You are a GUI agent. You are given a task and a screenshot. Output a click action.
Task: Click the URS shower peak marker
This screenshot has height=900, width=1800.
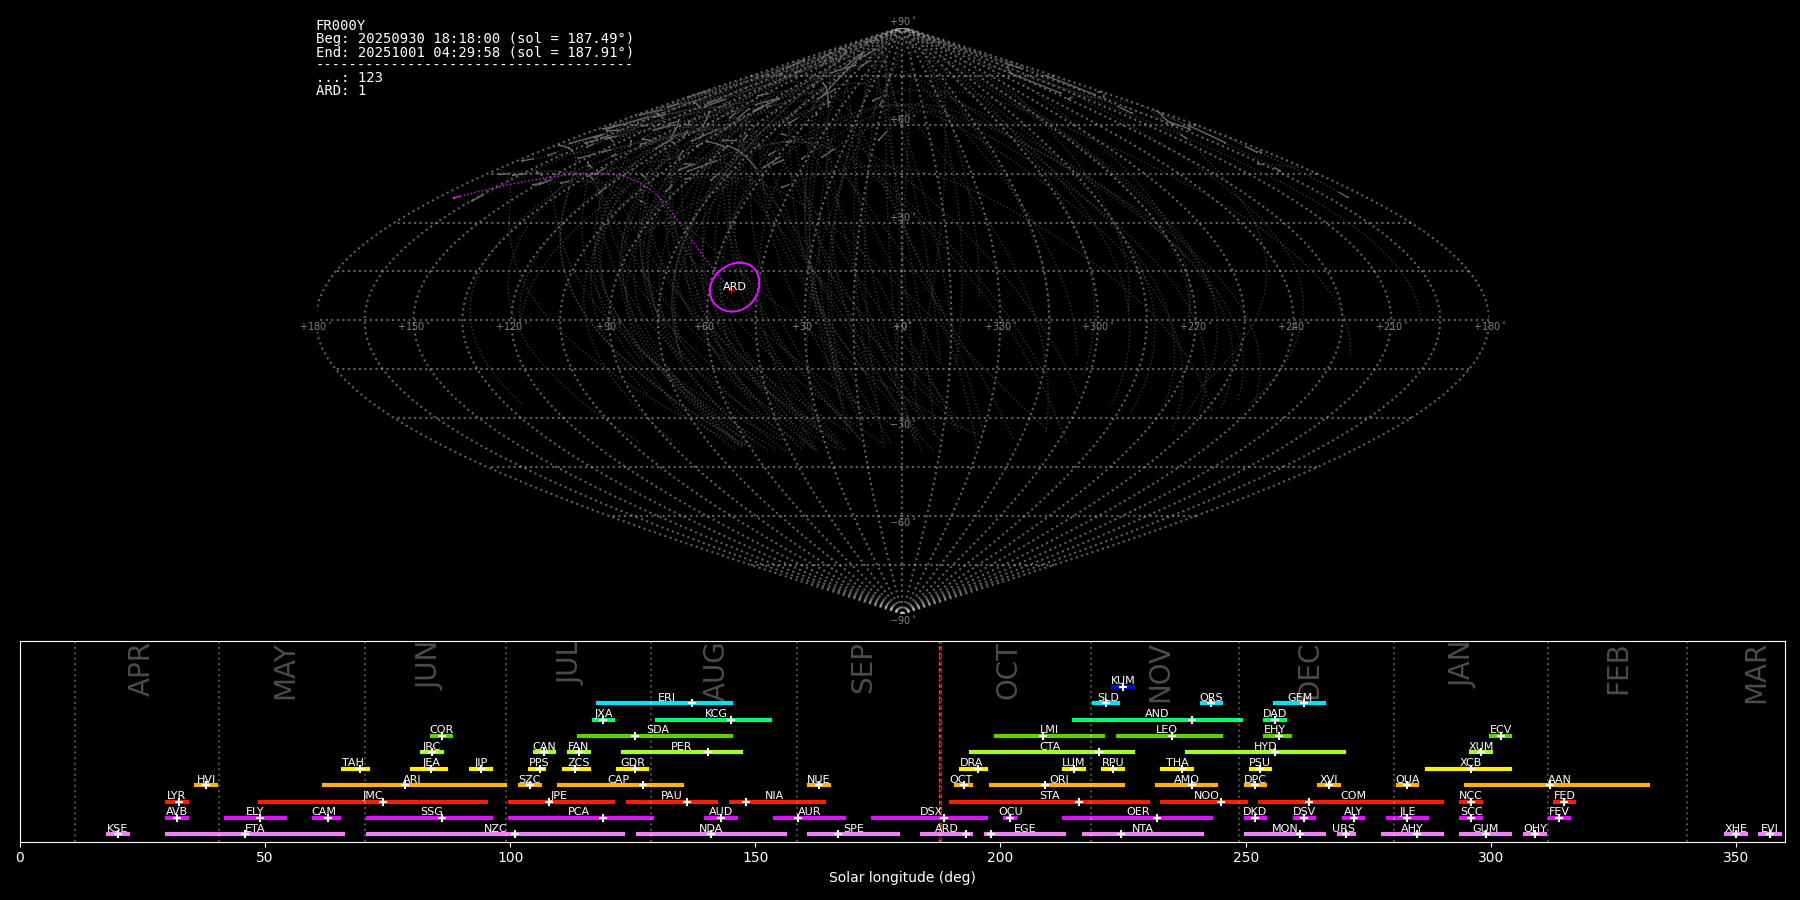[x=1345, y=834]
